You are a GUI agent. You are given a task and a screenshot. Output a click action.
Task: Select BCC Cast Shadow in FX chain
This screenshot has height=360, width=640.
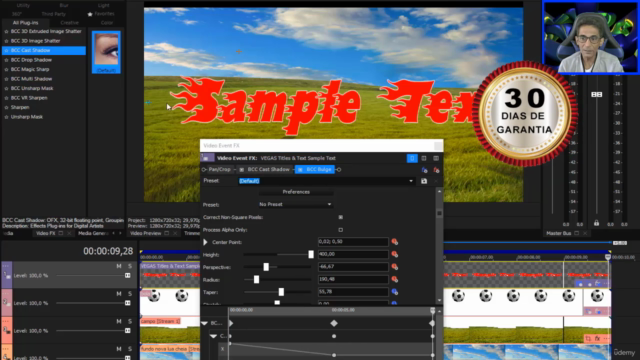pos(269,169)
